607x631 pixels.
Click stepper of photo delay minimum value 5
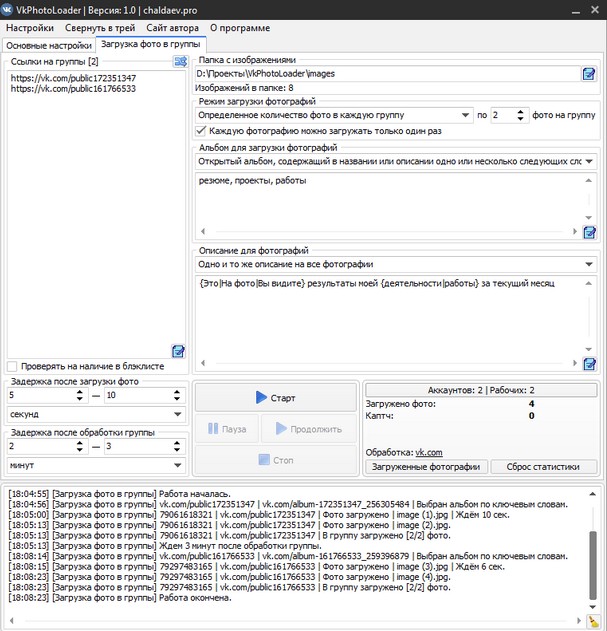(80, 395)
